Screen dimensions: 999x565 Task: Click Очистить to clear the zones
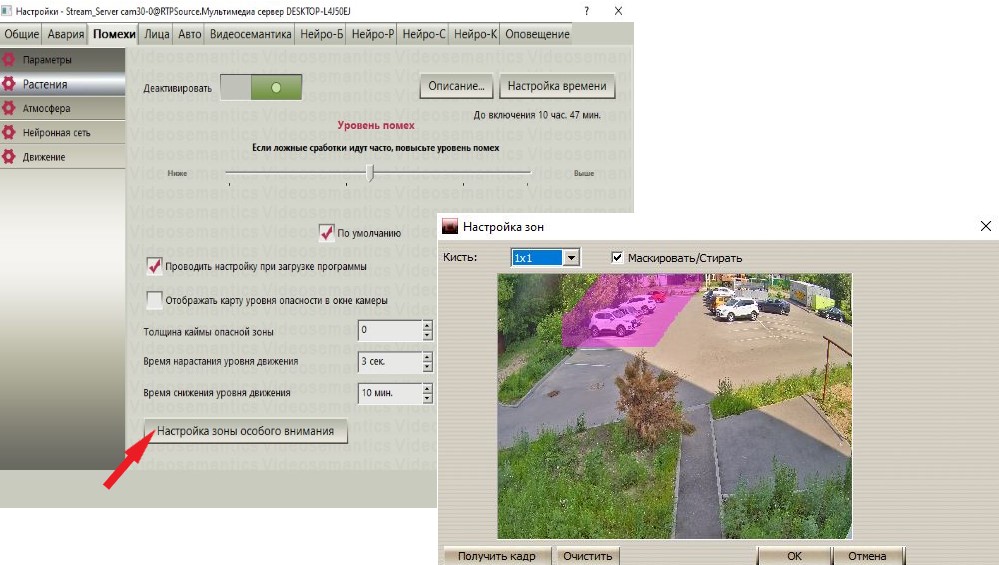(x=587, y=555)
